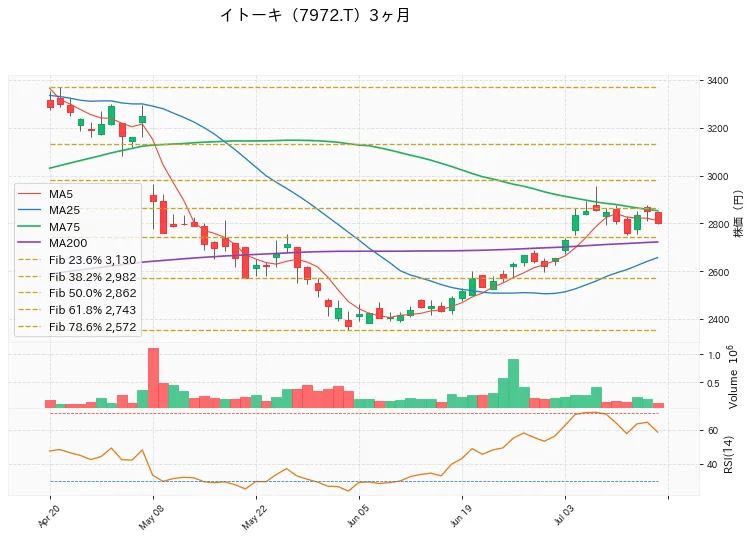Click the chart title イトーキ (7972.T) 3ヶ月
752x539 pixels.
(315, 15)
